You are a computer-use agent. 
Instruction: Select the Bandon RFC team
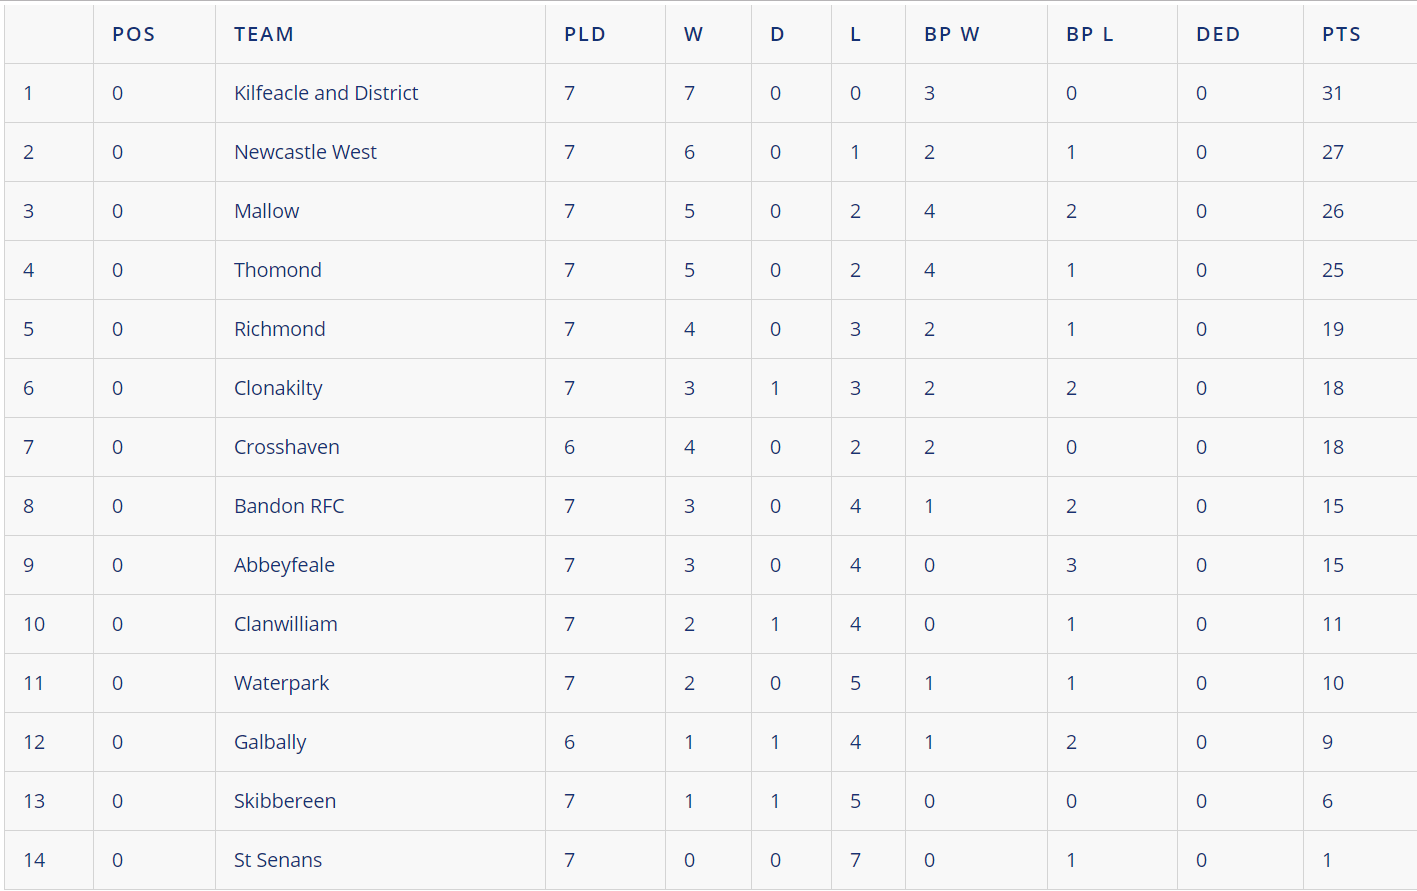point(288,506)
